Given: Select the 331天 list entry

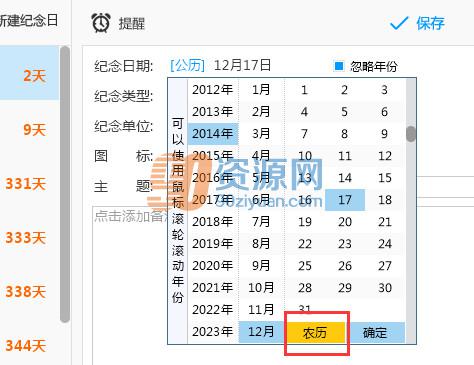Looking at the screenshot, I should click(30, 183).
